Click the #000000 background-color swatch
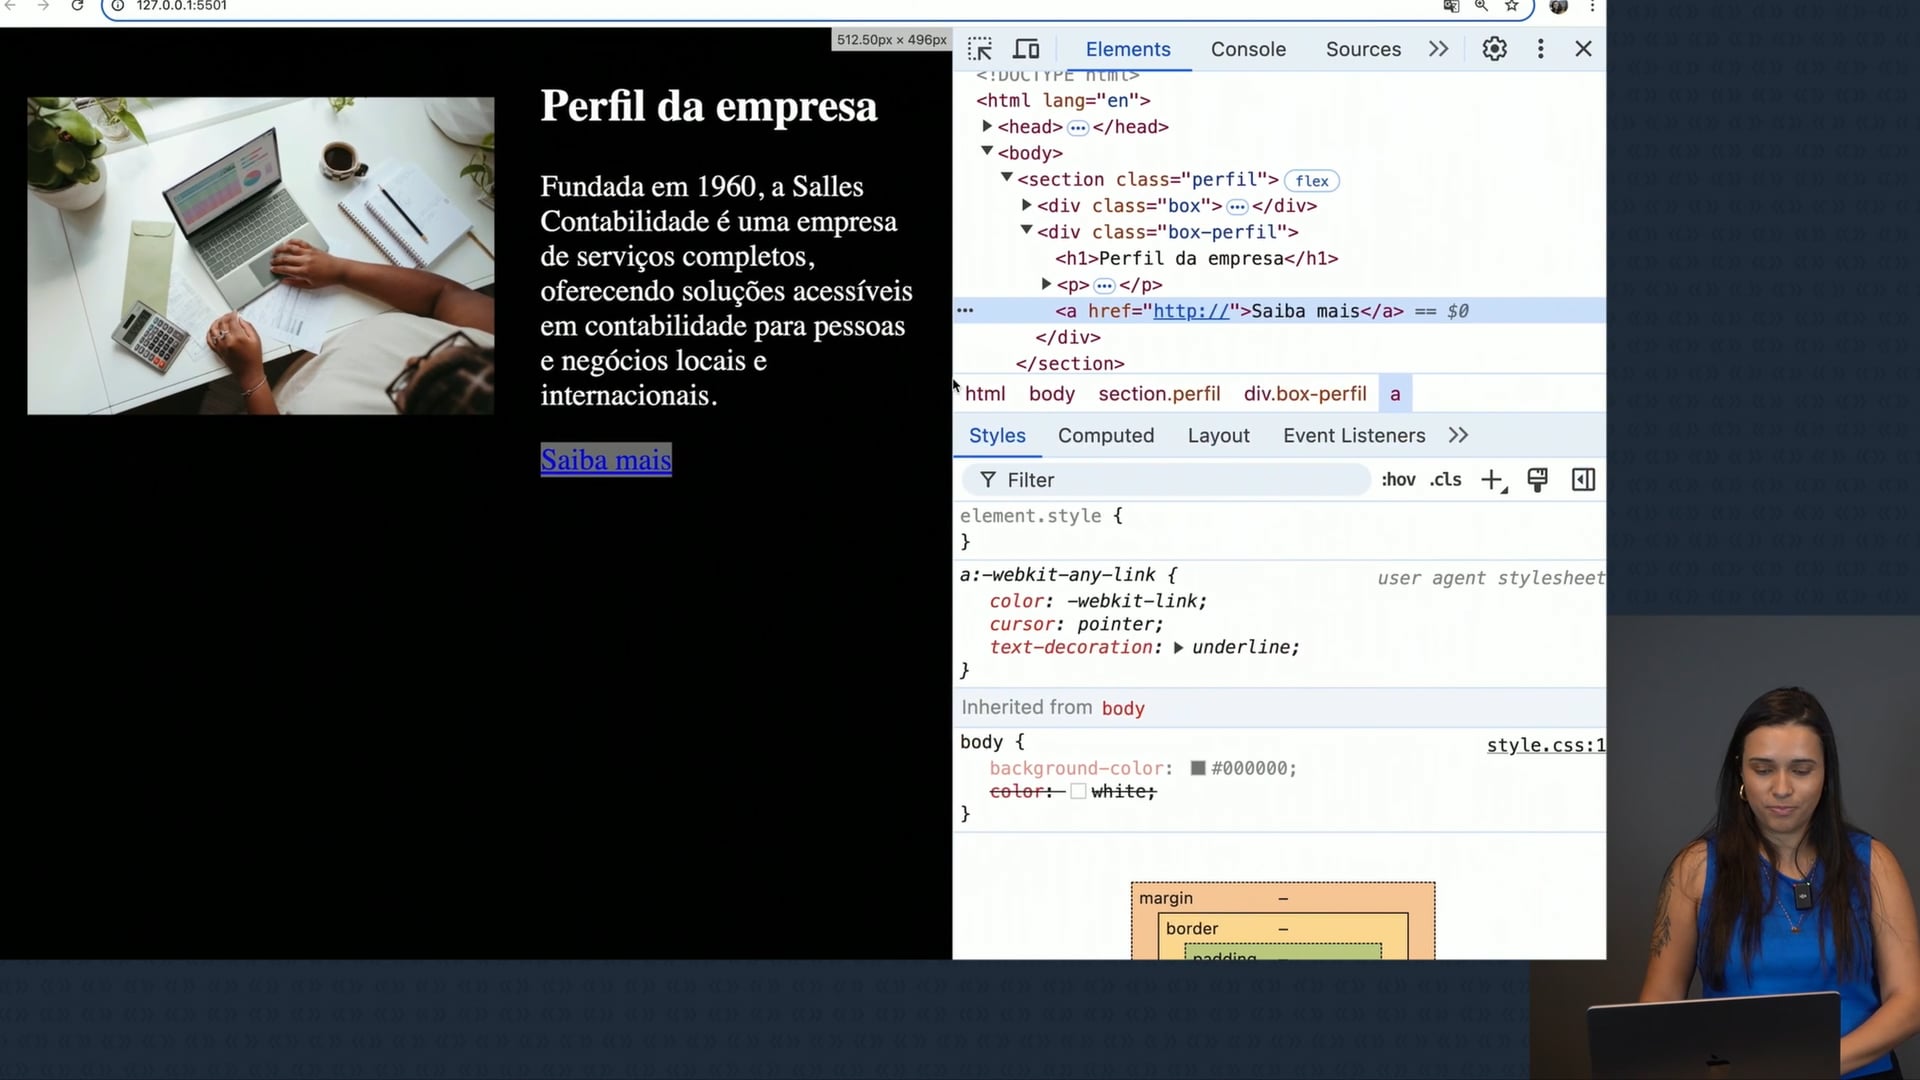 [1197, 768]
